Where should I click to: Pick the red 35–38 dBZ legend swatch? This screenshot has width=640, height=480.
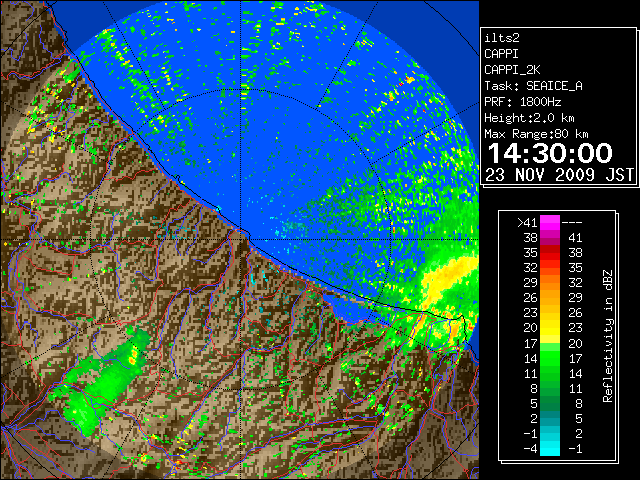click(x=550, y=253)
